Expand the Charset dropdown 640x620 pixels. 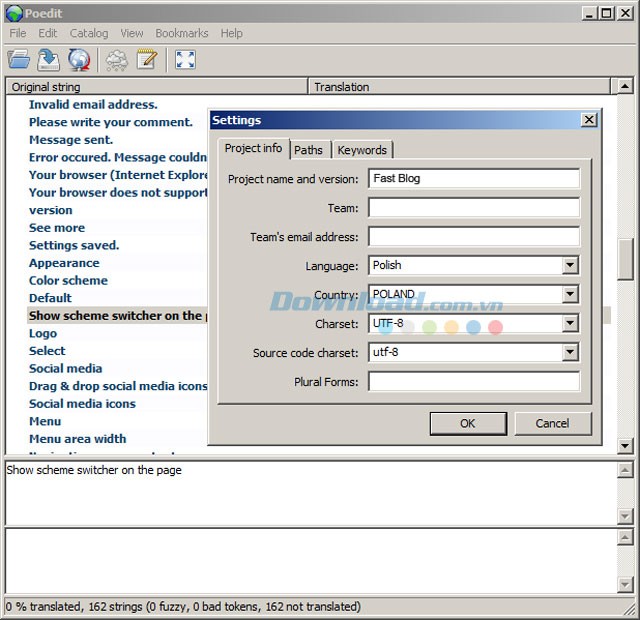coord(570,324)
